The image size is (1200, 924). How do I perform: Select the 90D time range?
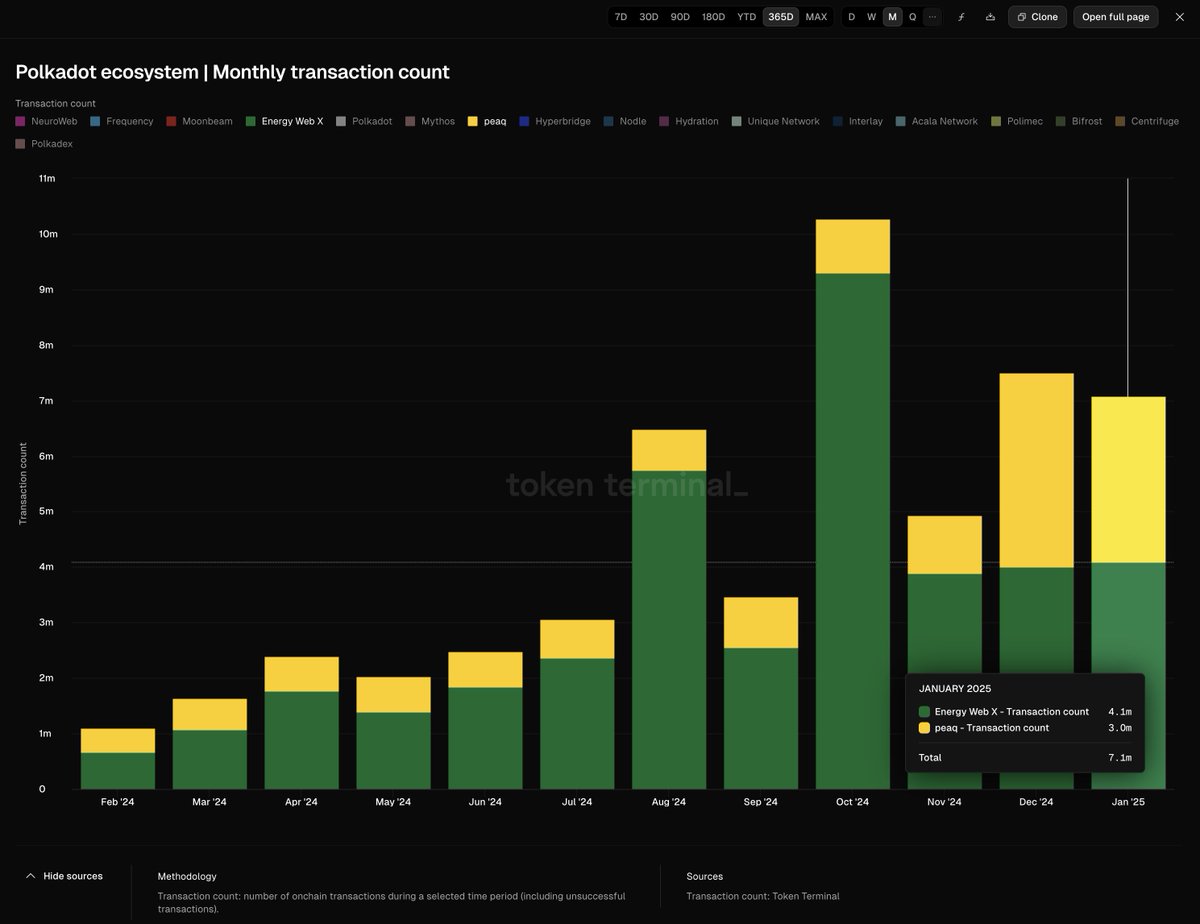tap(680, 17)
